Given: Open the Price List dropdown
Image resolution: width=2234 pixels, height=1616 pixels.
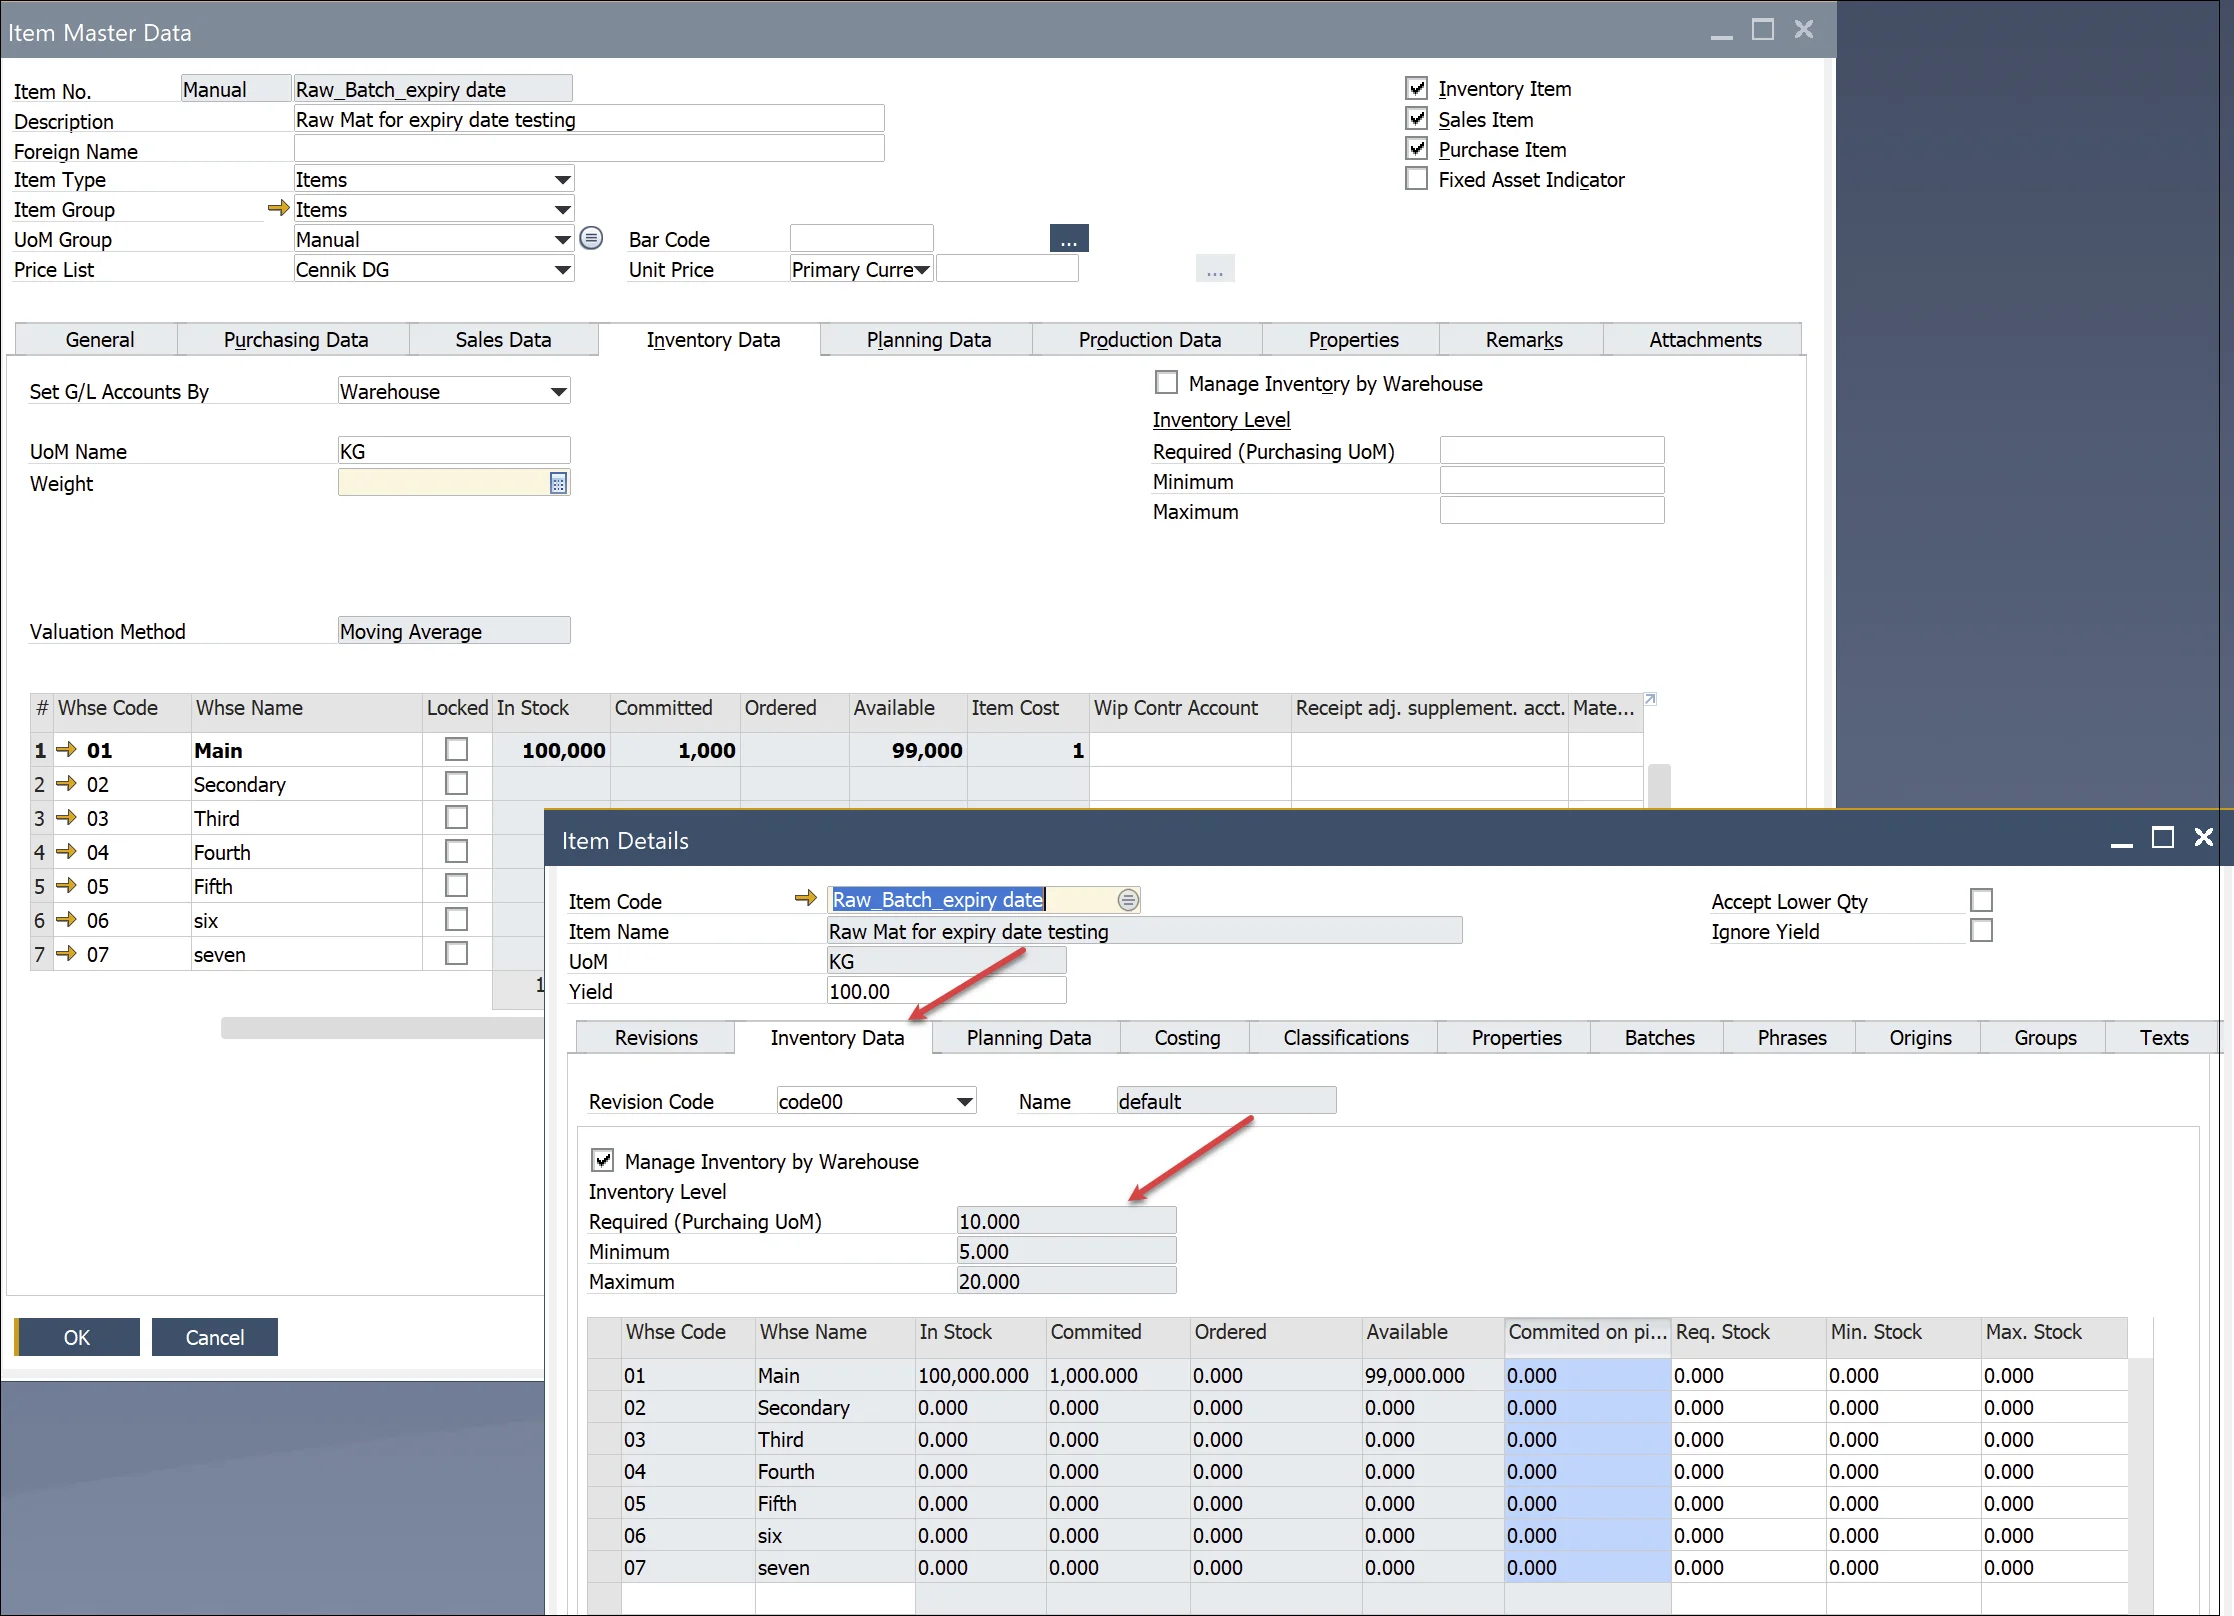Looking at the screenshot, I should coord(563,270).
